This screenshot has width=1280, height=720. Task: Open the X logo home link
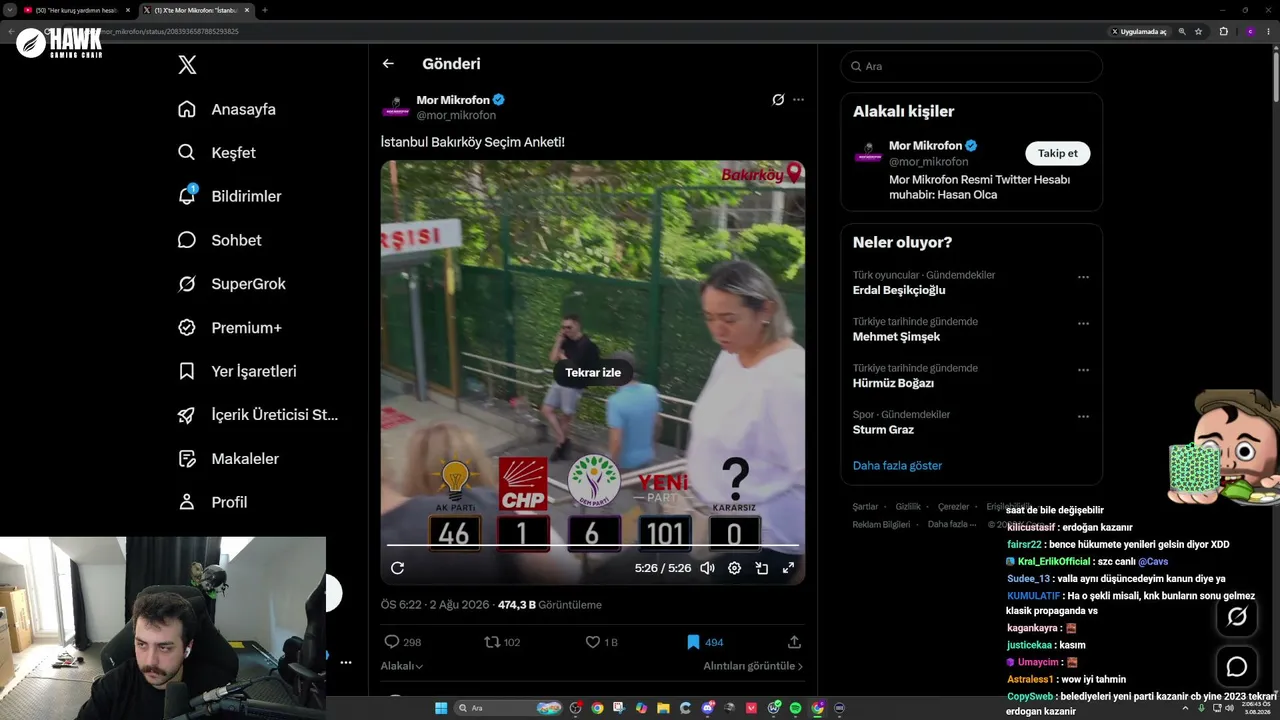pyautogui.click(x=187, y=65)
